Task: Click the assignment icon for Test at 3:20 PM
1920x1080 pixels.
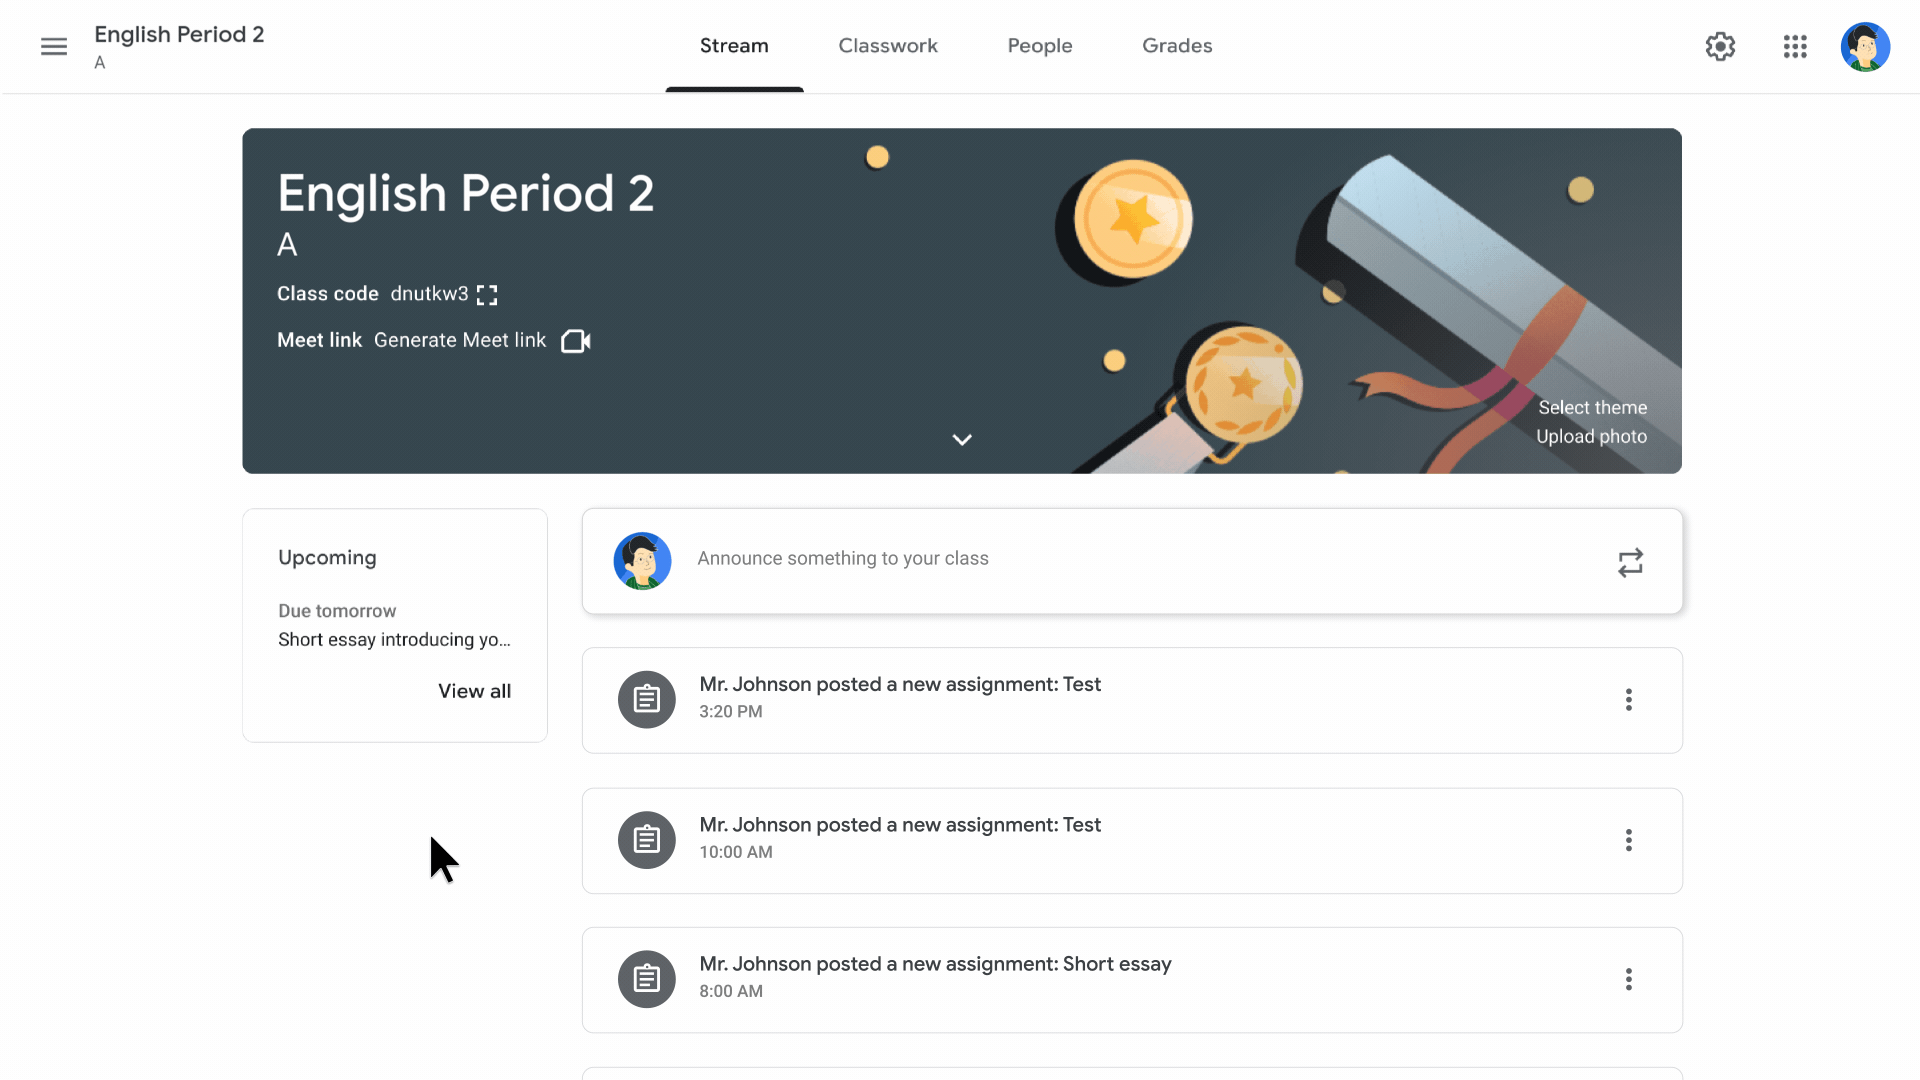Action: click(647, 699)
